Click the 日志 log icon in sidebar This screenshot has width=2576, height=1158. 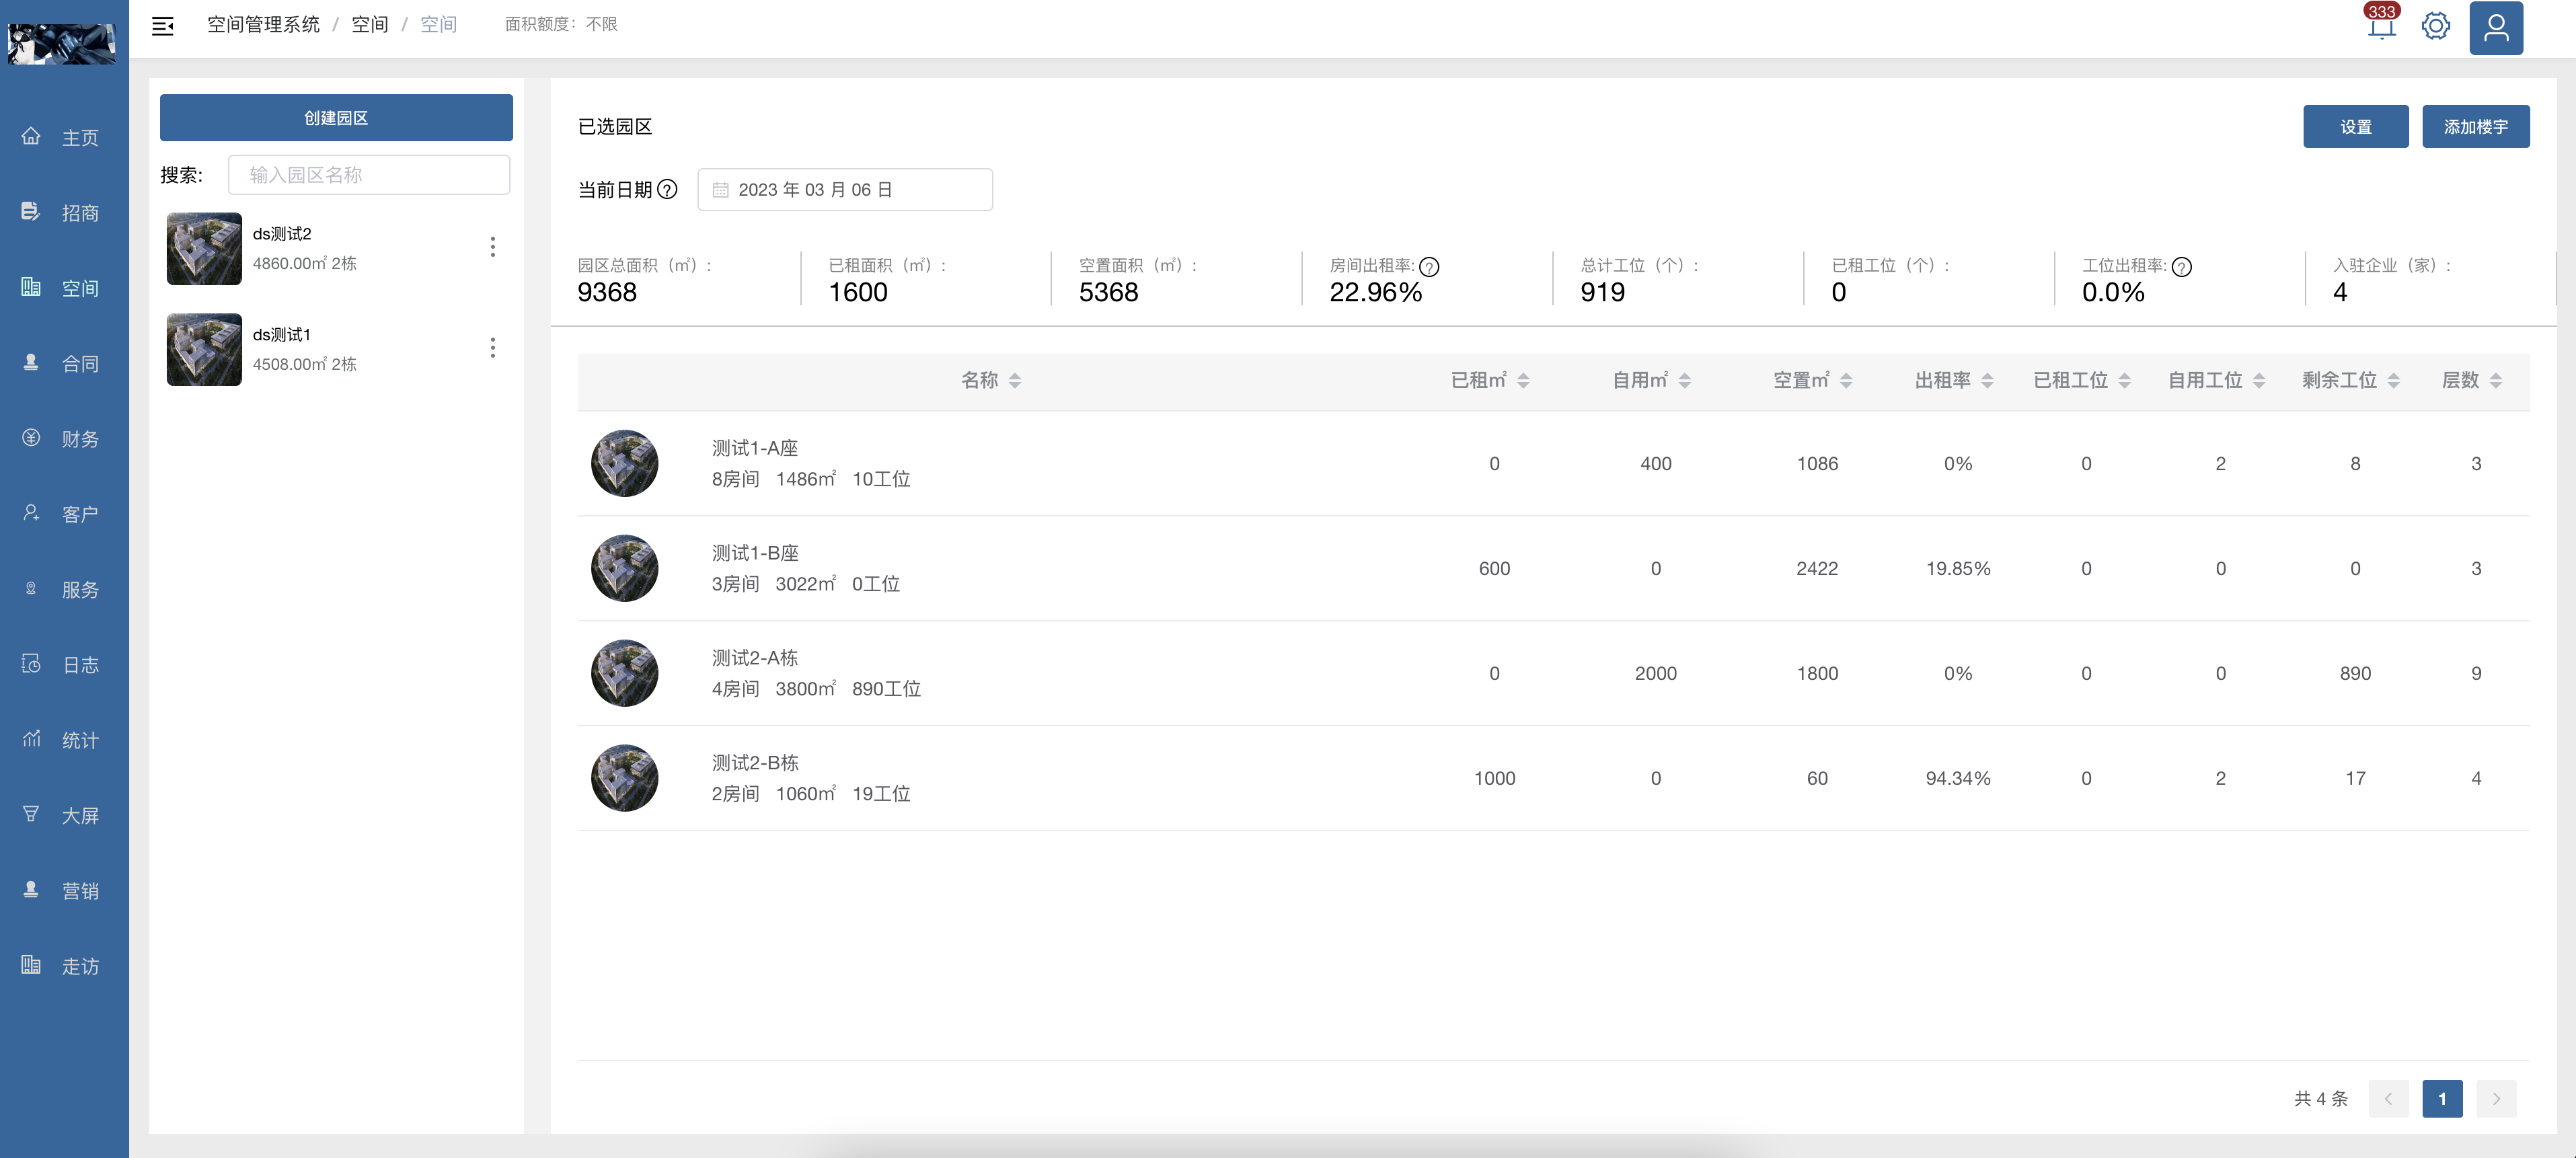(x=31, y=663)
